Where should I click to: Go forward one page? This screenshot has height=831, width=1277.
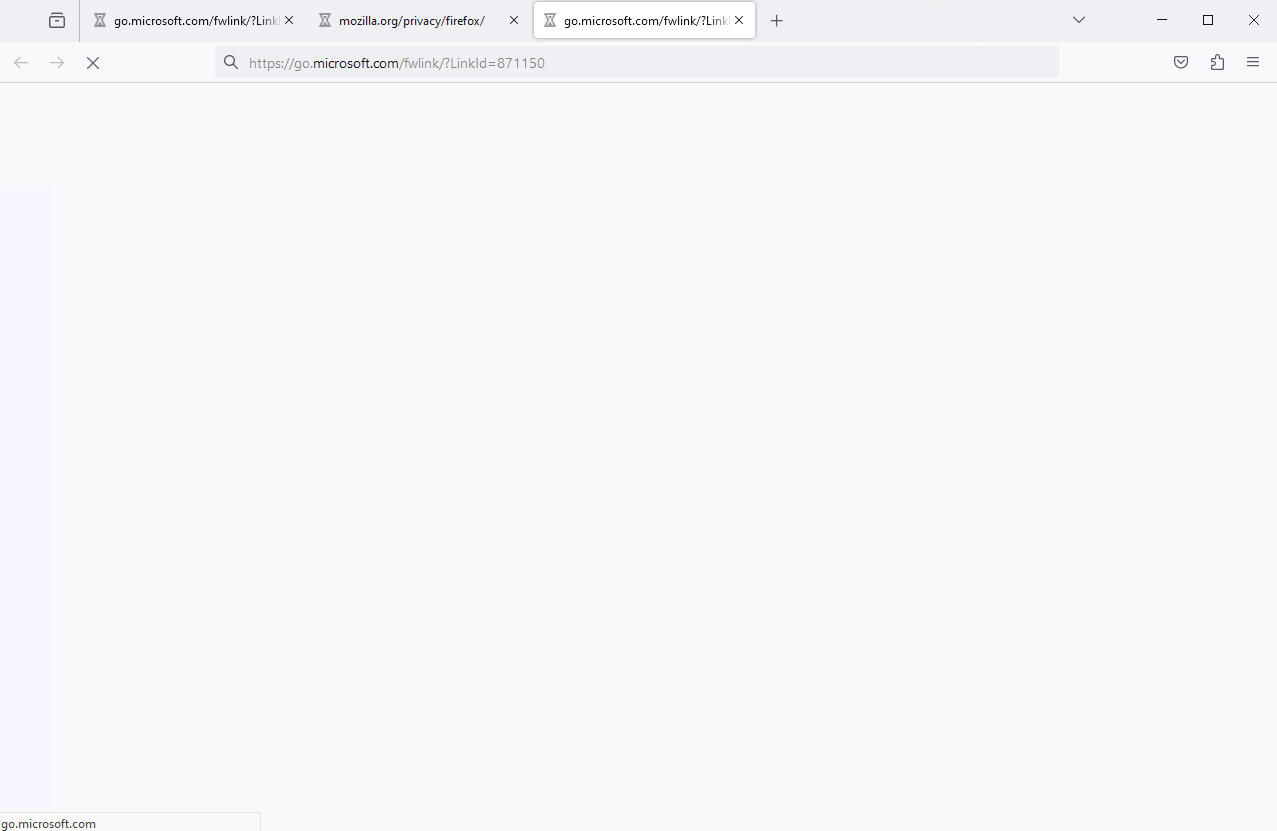57,63
